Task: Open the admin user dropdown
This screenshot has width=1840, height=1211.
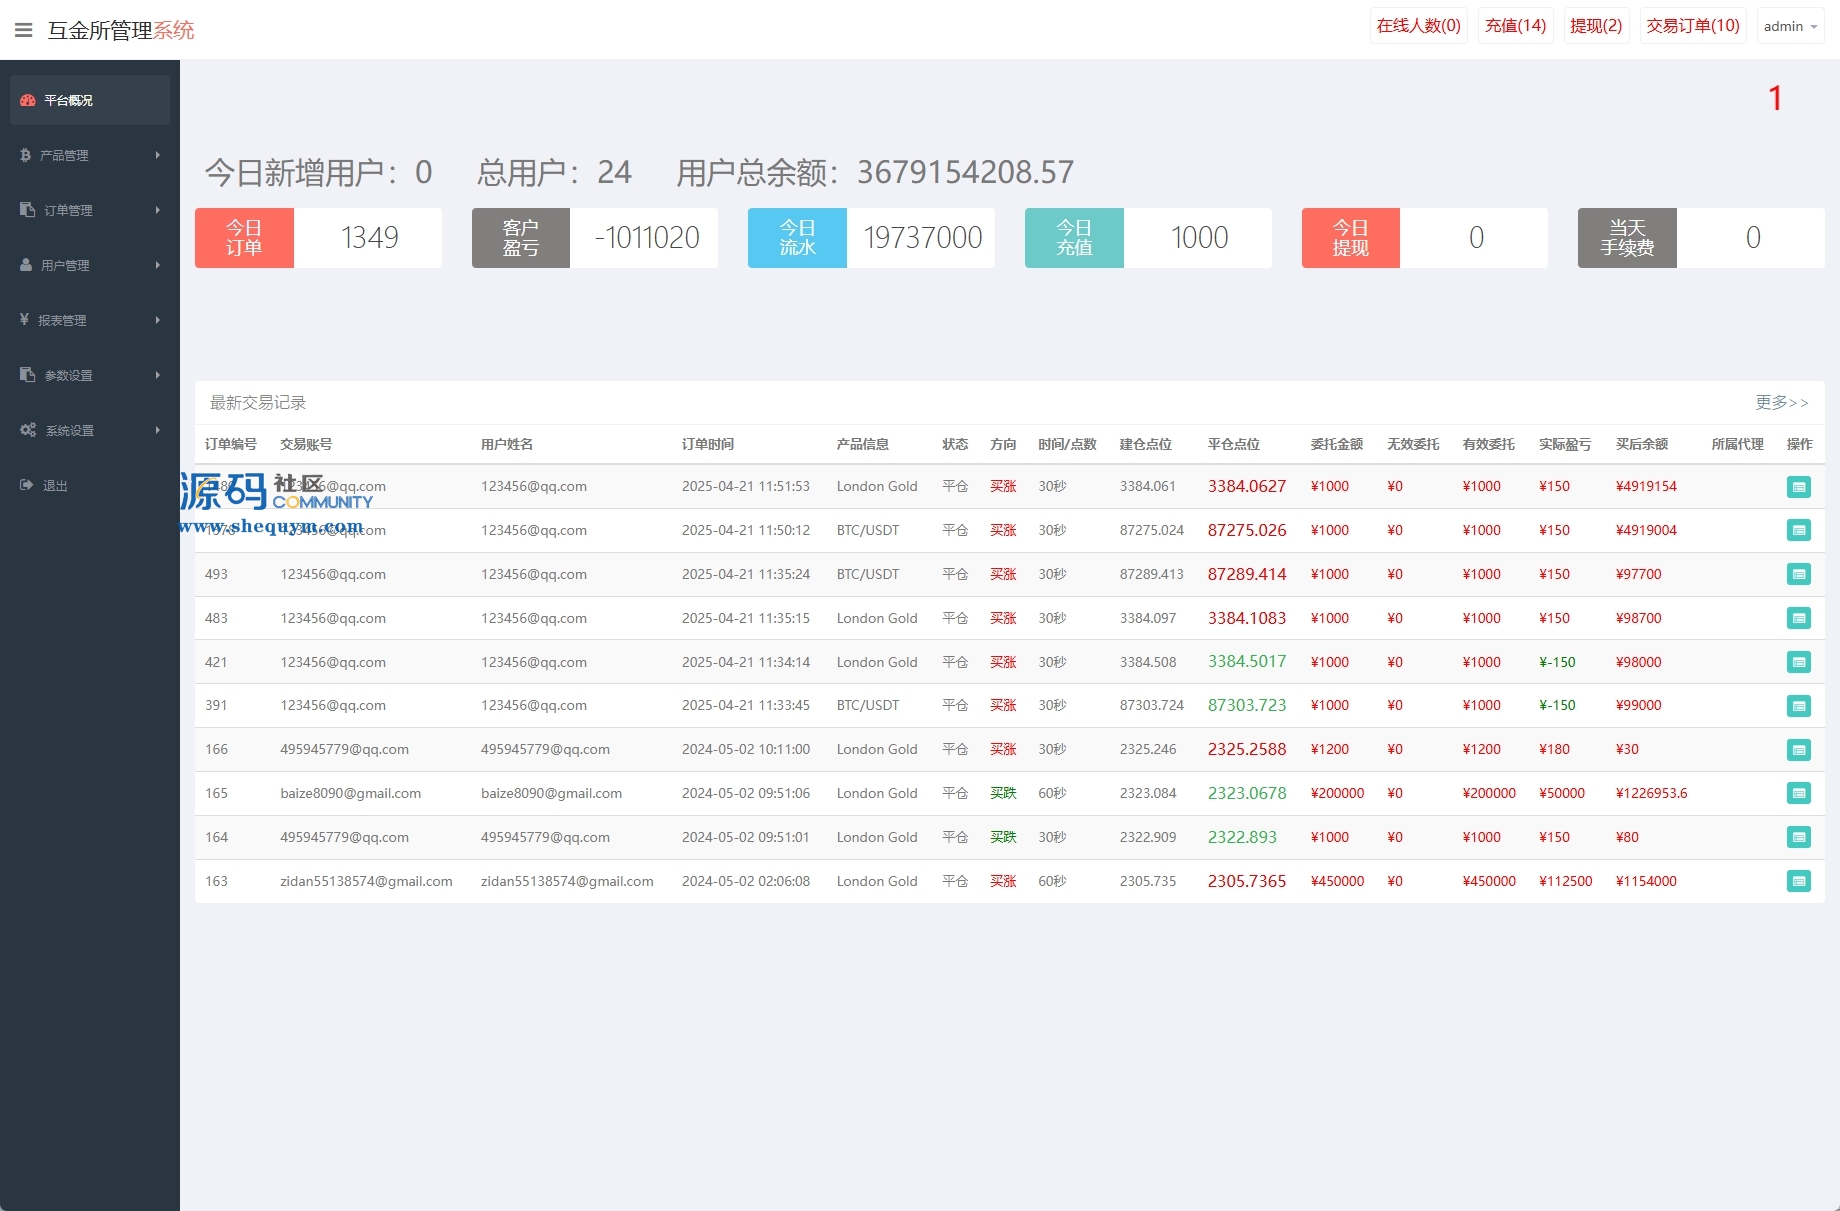Action: point(1790,27)
